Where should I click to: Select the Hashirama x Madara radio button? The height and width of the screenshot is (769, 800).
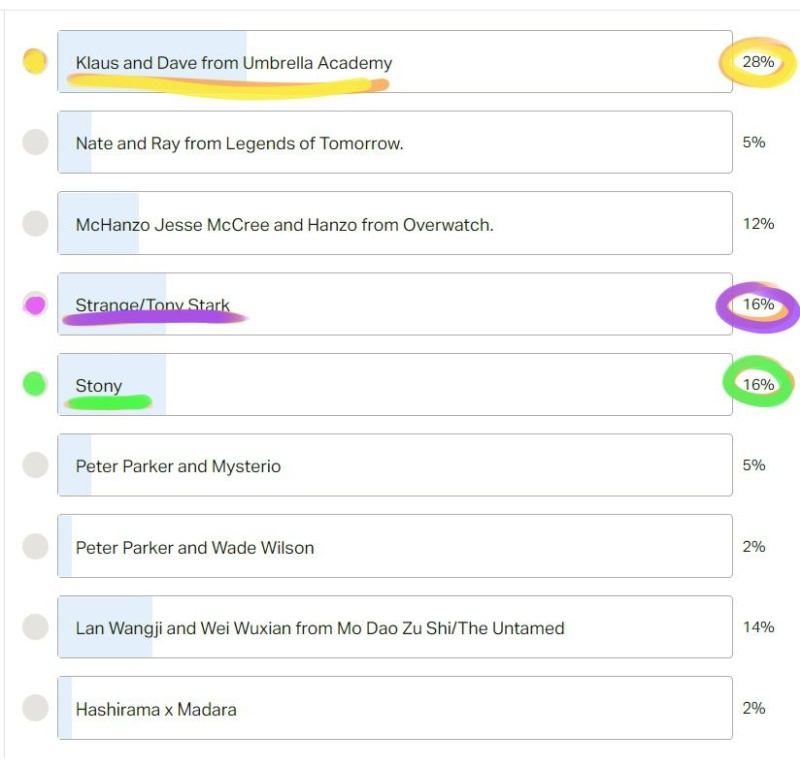pyautogui.click(x=35, y=708)
